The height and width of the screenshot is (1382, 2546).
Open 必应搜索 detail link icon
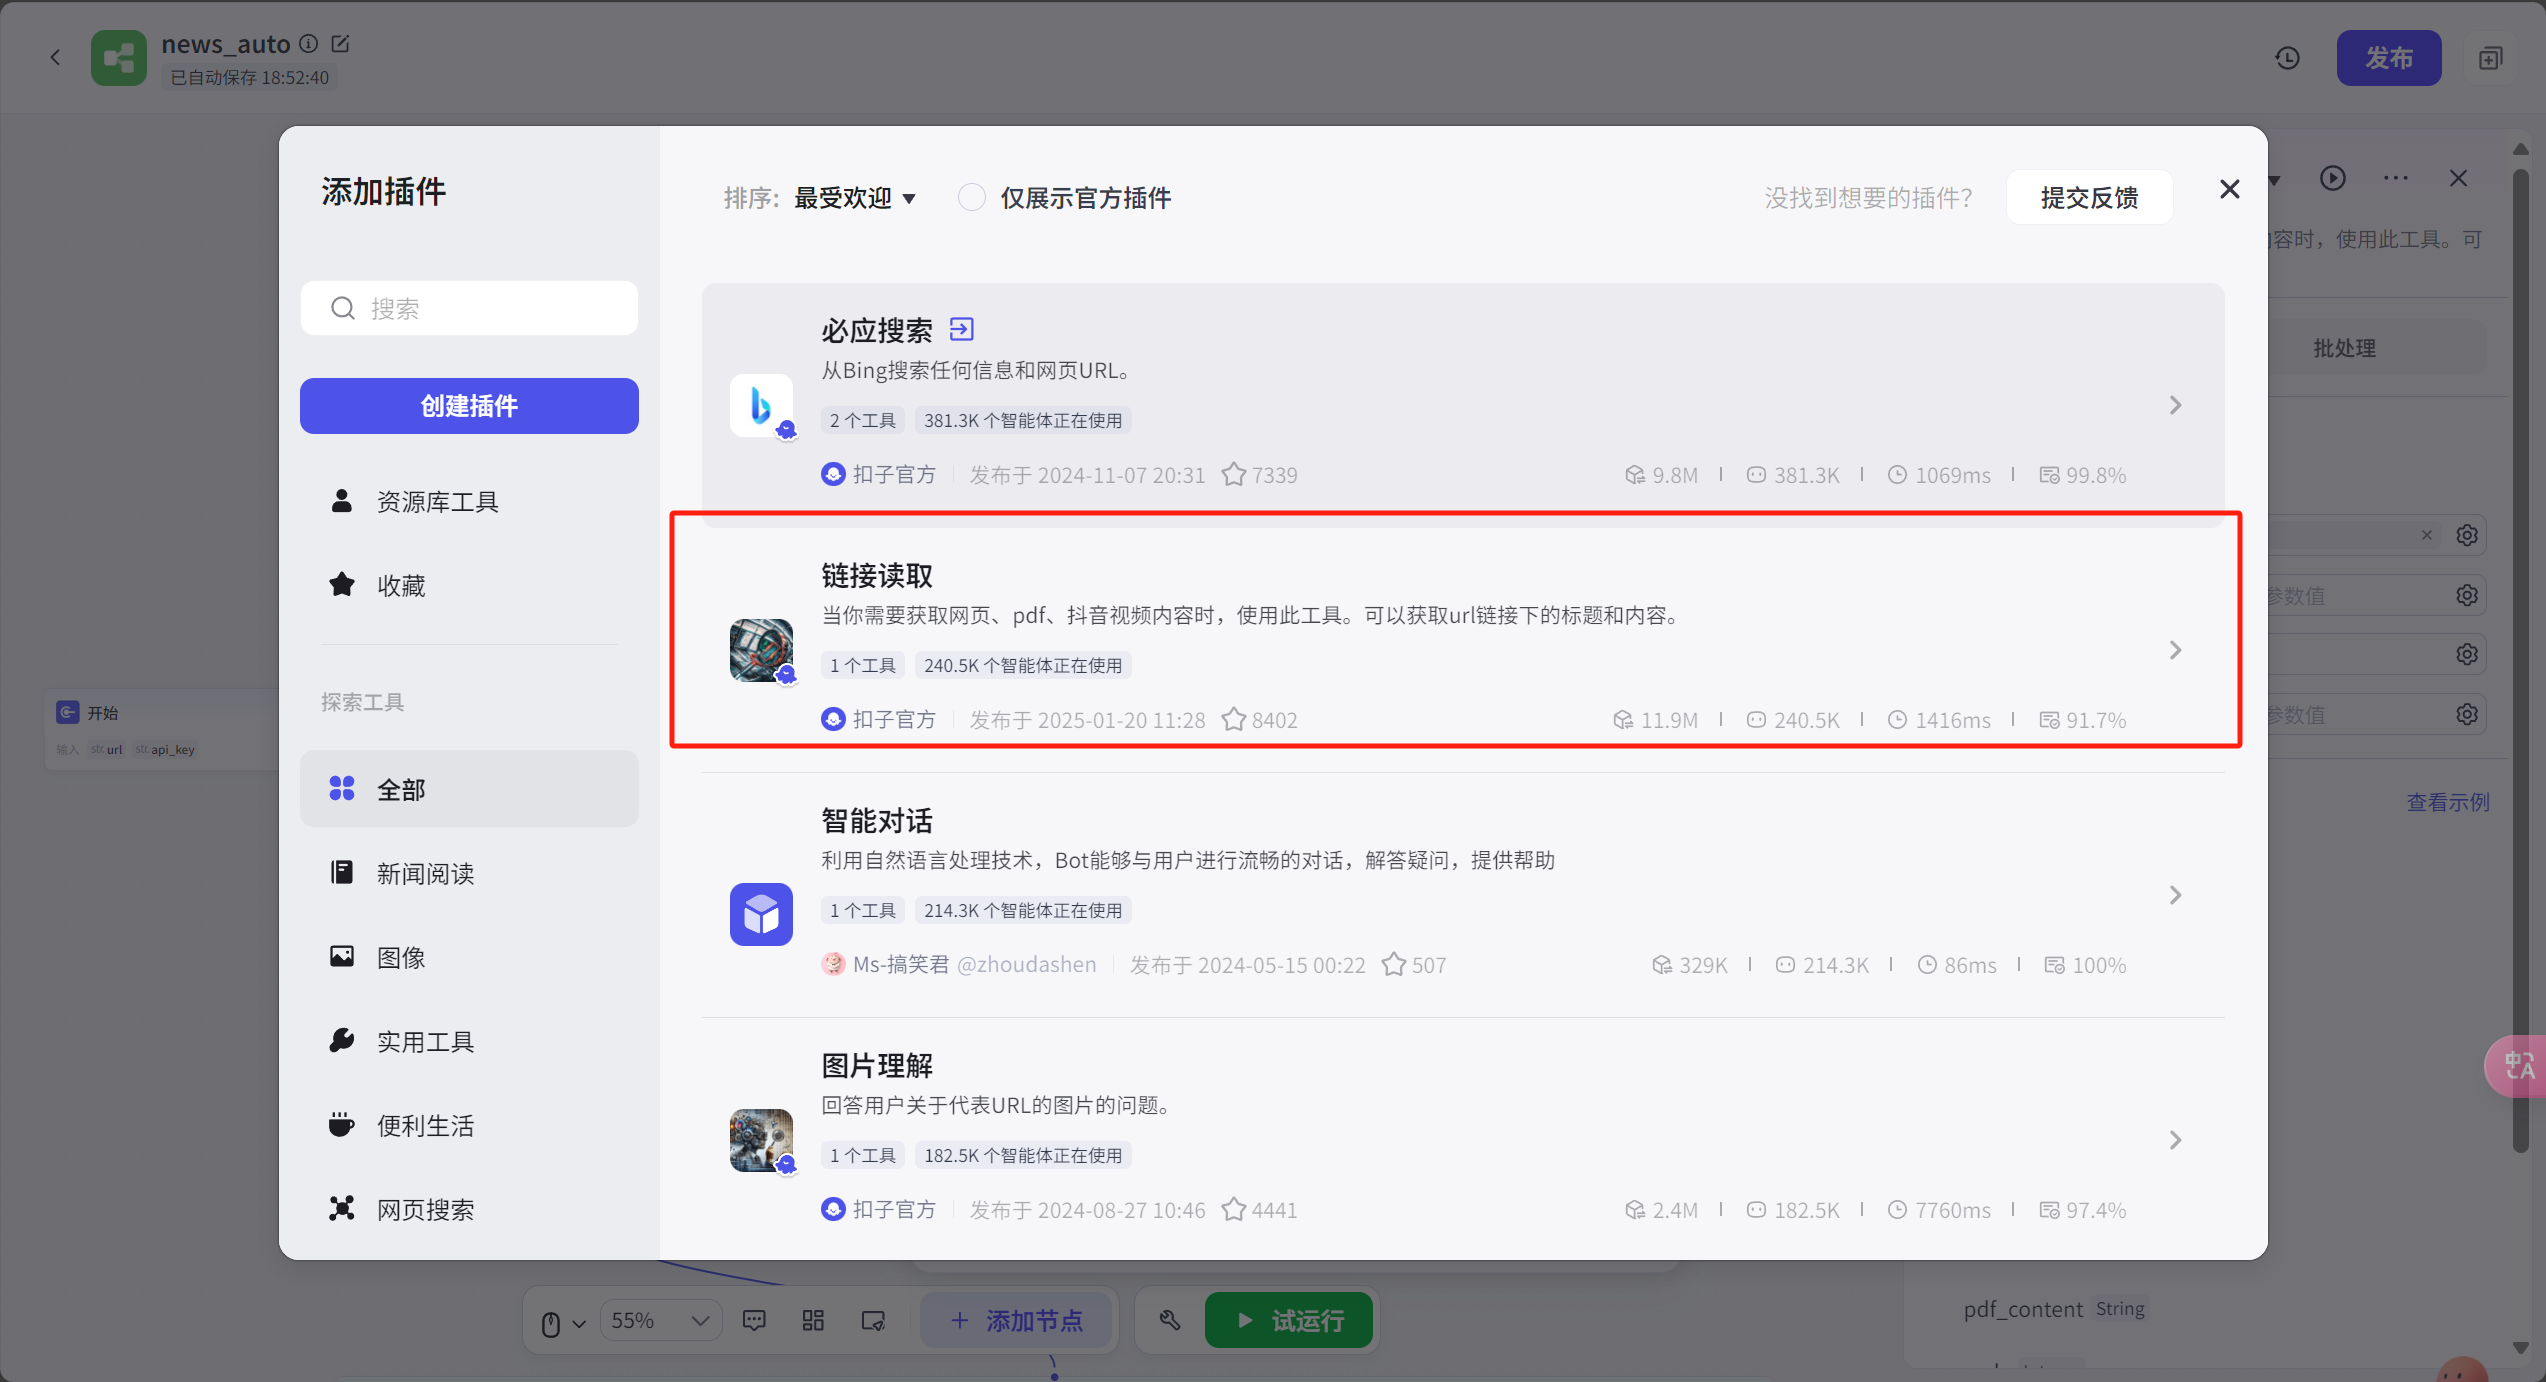(961, 329)
